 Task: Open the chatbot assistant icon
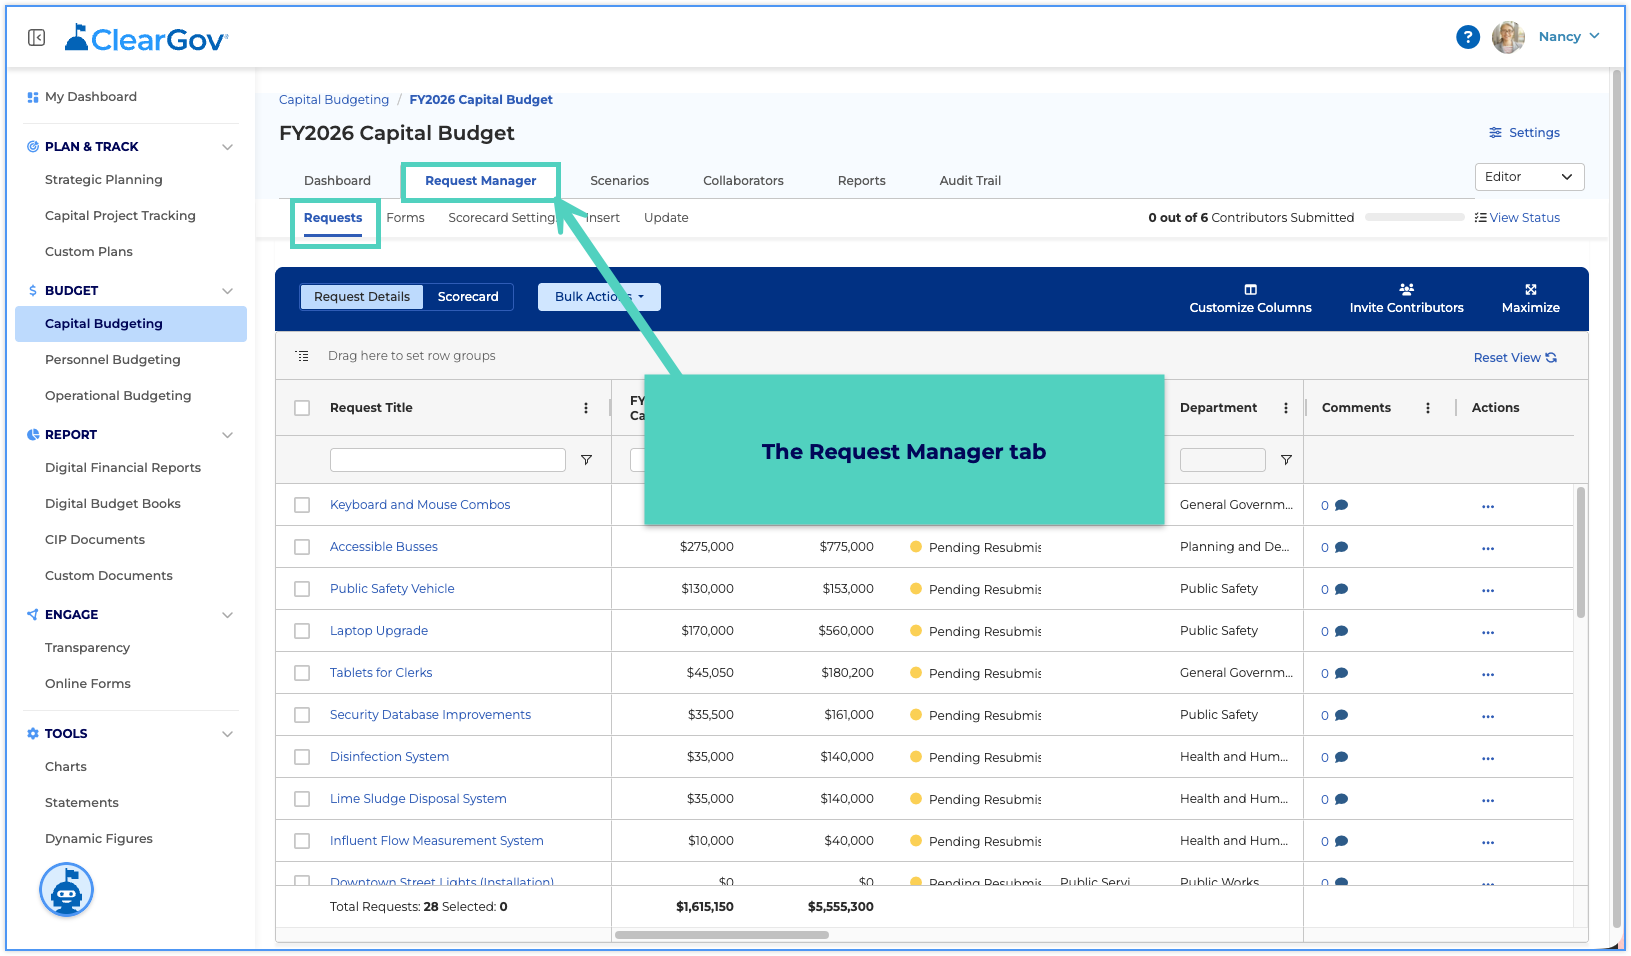66,889
